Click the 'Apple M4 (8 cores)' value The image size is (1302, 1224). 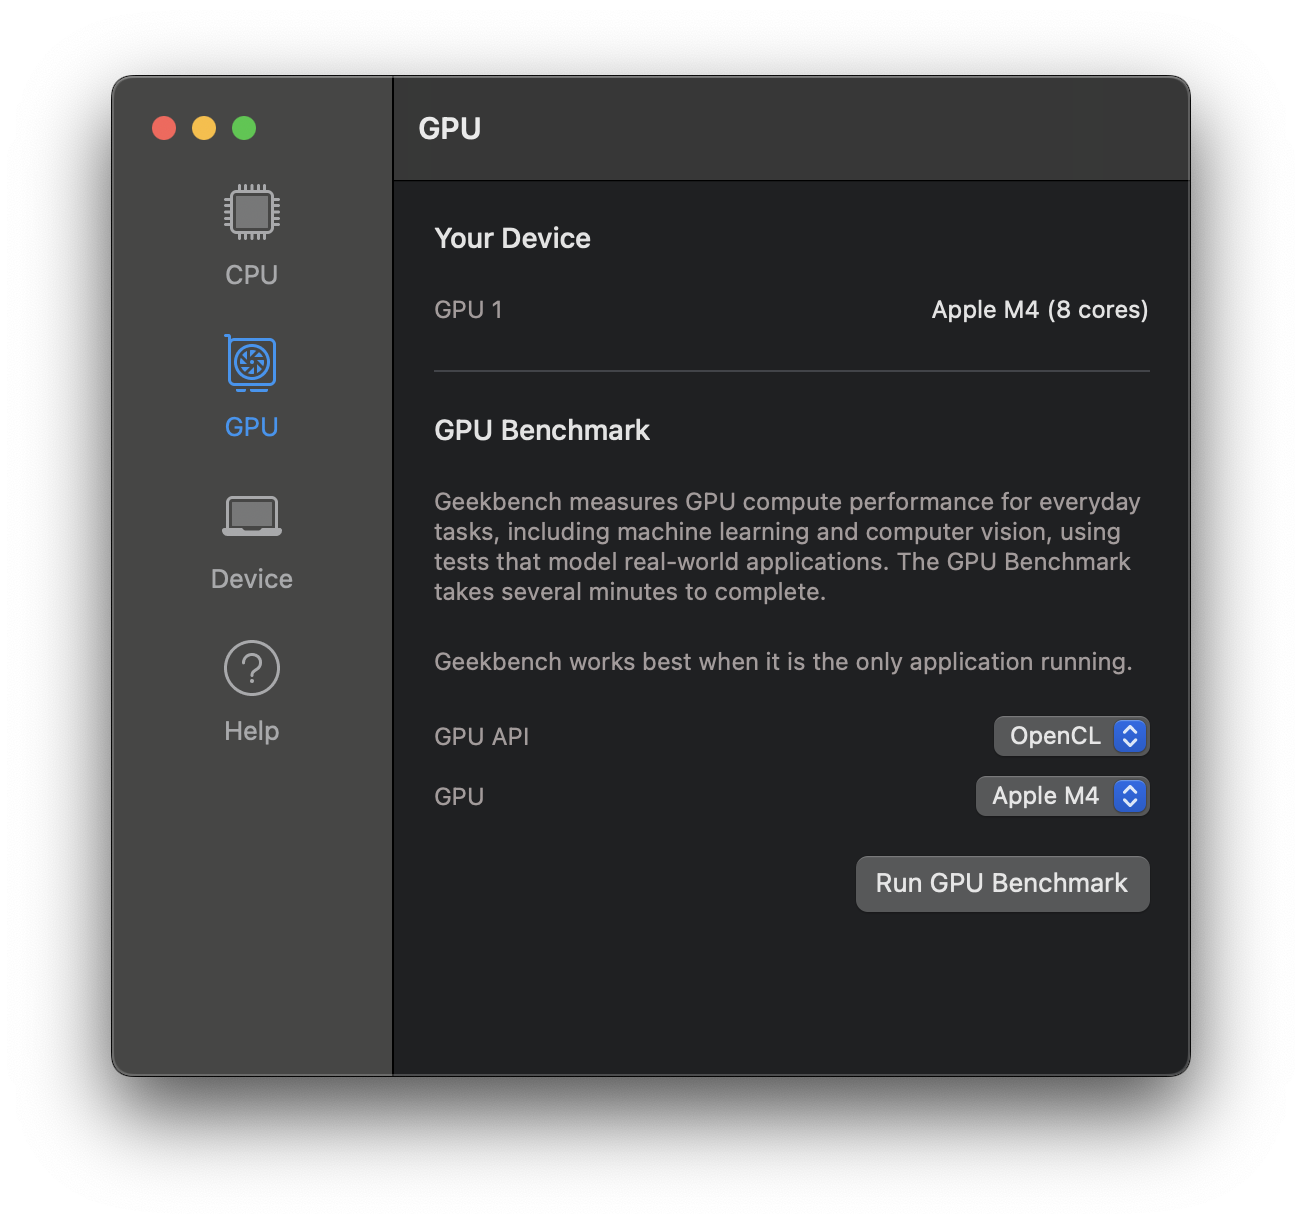1040,310
